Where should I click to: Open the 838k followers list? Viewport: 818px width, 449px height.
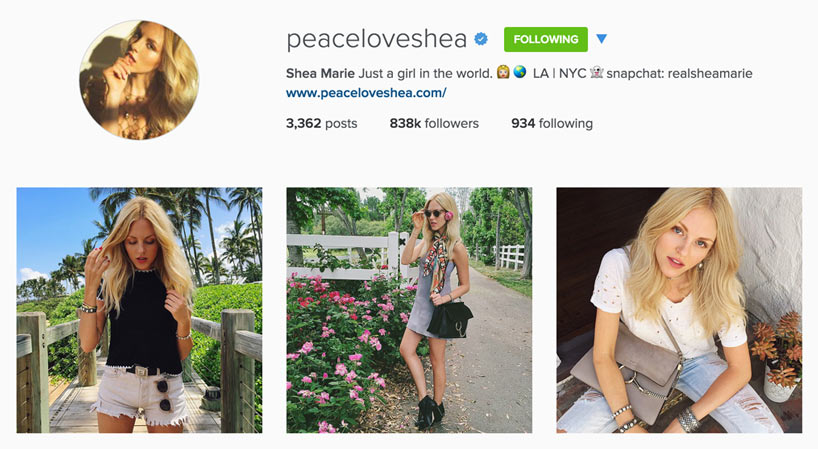coord(434,124)
